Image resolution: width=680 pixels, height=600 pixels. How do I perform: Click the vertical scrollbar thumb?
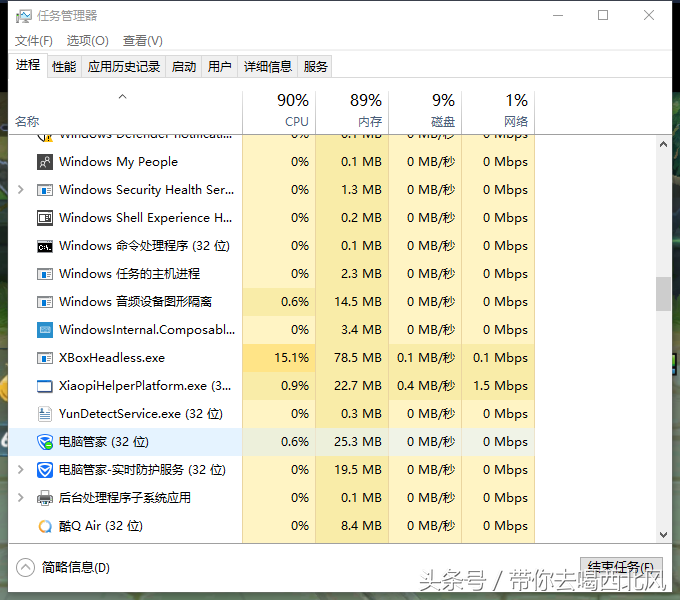[663, 294]
